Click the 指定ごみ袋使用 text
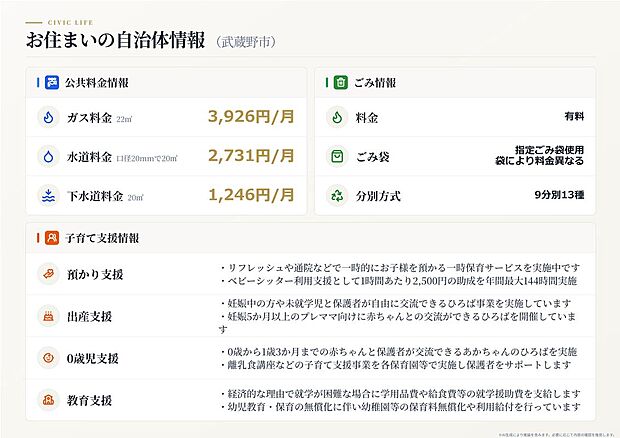Image resolution: width=620 pixels, height=438 pixels. tap(549, 150)
